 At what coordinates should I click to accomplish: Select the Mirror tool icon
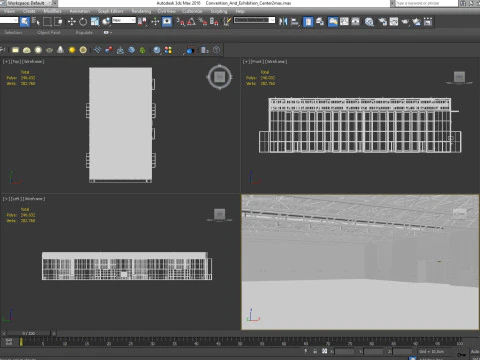coord(283,22)
